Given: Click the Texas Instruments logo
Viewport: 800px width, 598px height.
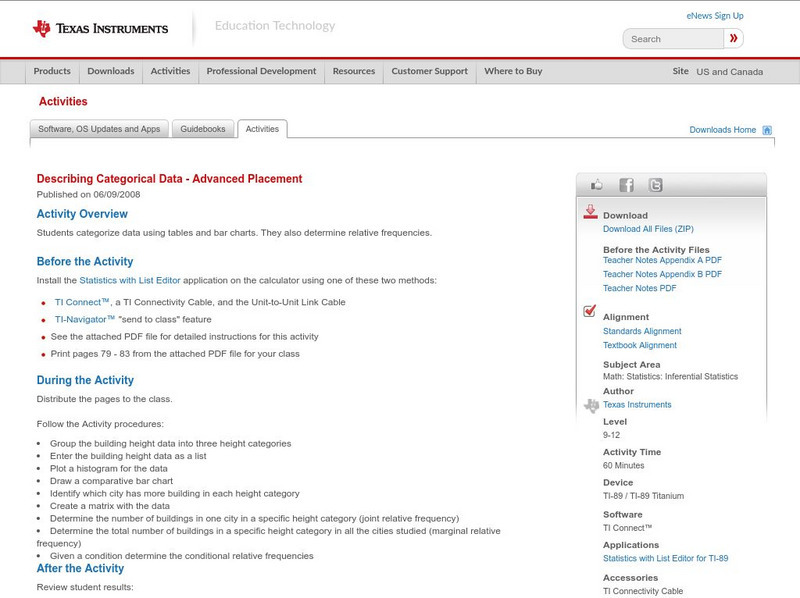Looking at the screenshot, I should click(x=100, y=29).
